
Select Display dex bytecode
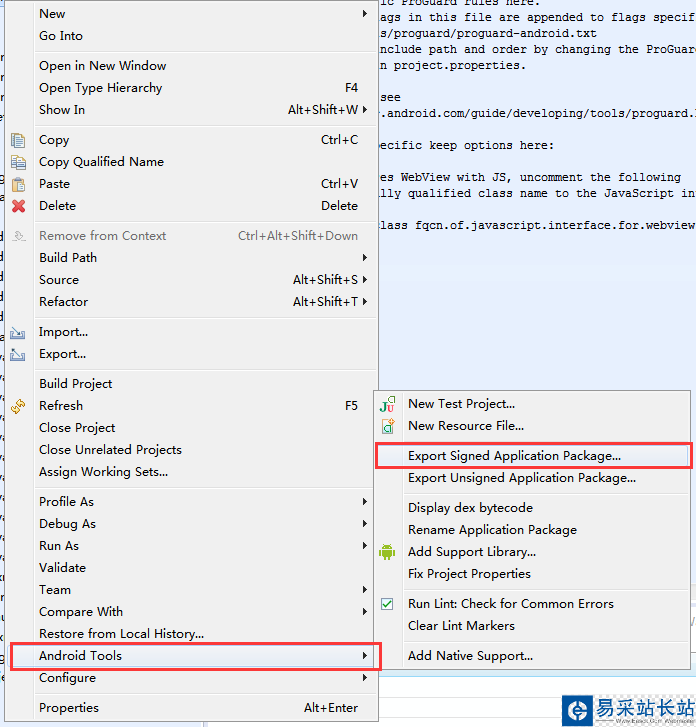tap(532, 508)
